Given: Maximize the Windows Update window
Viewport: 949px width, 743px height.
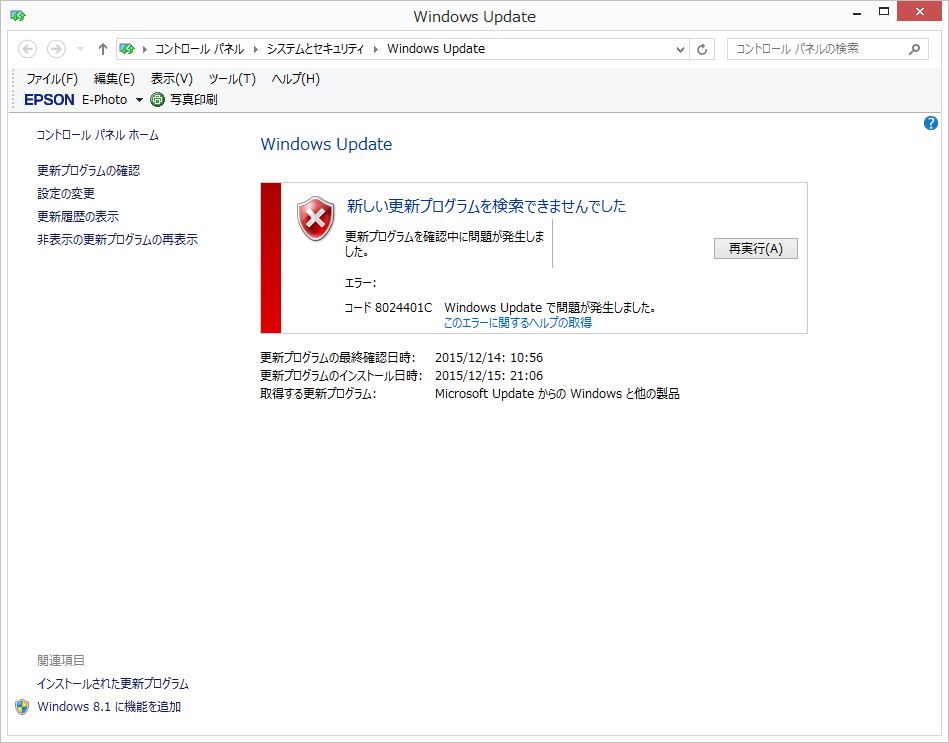Looking at the screenshot, I should [x=884, y=12].
